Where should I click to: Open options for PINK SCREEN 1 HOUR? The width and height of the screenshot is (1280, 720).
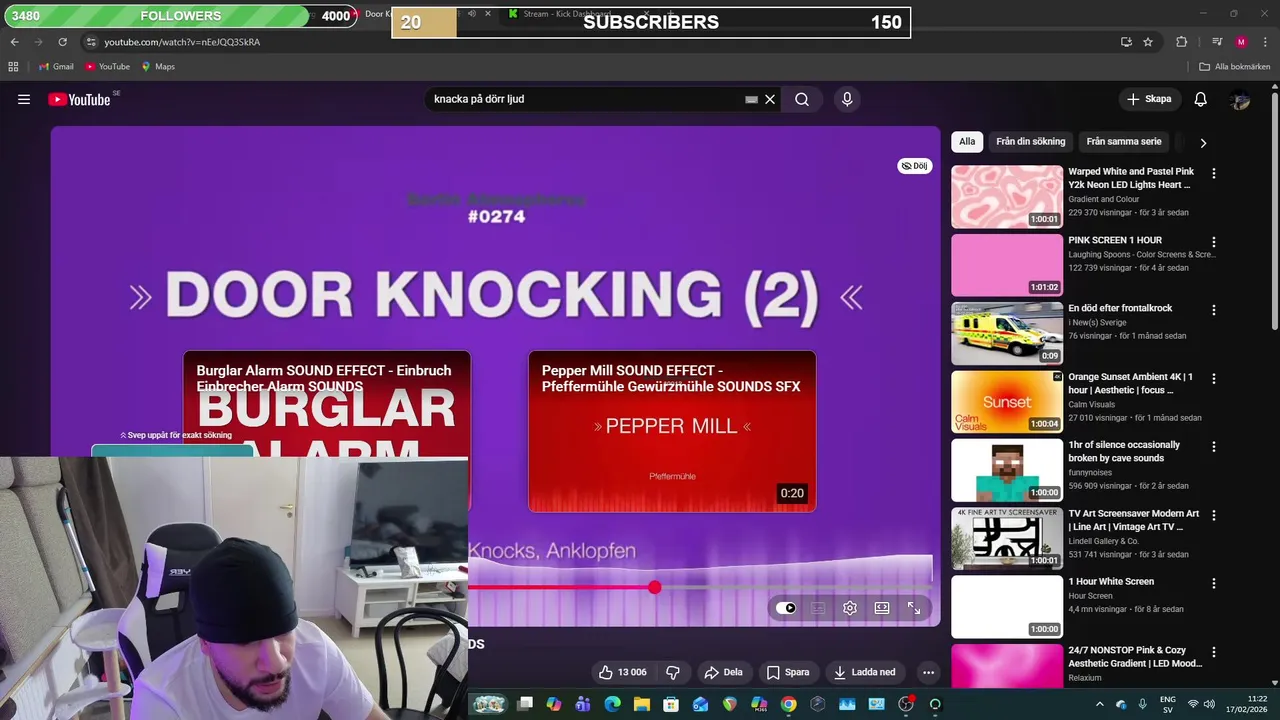tap(1214, 242)
